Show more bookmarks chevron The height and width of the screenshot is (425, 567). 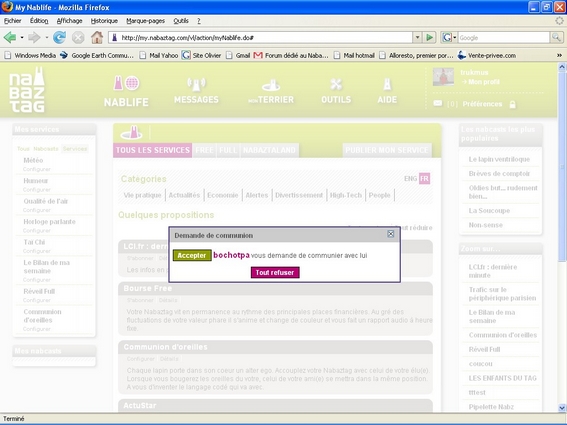[x=559, y=55]
